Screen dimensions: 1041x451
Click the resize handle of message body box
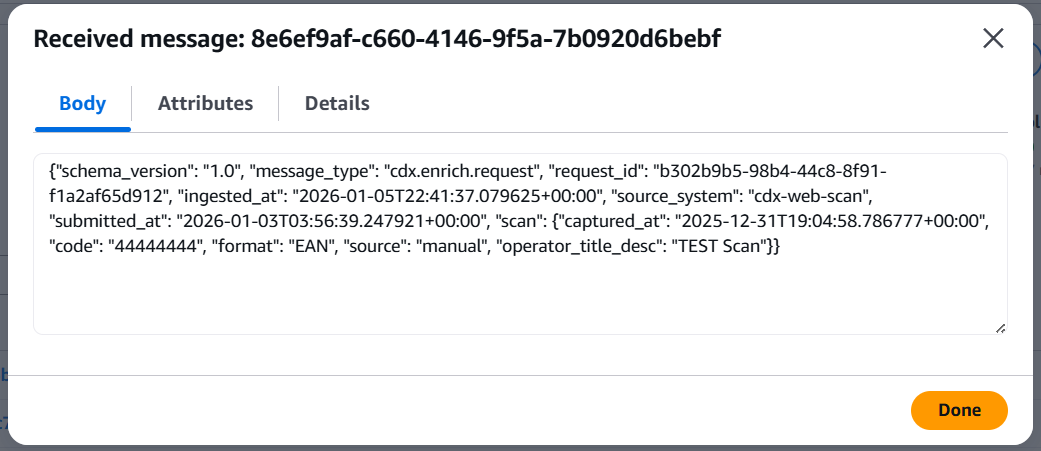pos(1000,327)
